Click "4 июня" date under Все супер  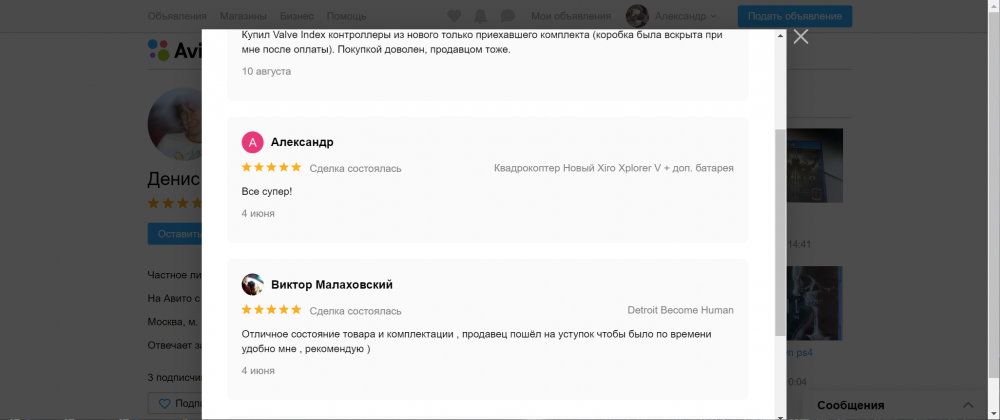click(x=258, y=214)
